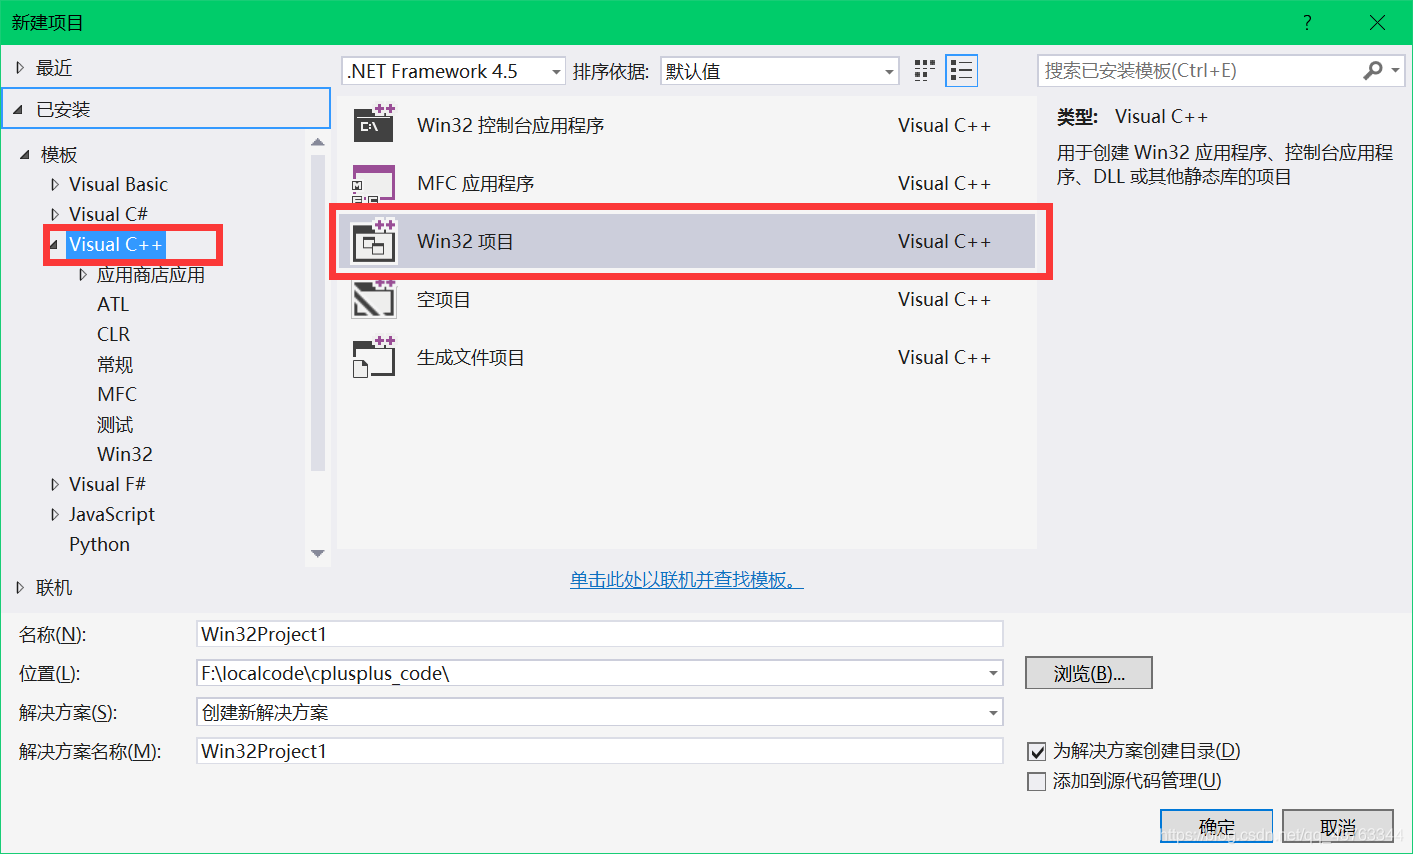The image size is (1413, 854).
Task: Collapse the 模板 tree node
Action: coord(25,154)
